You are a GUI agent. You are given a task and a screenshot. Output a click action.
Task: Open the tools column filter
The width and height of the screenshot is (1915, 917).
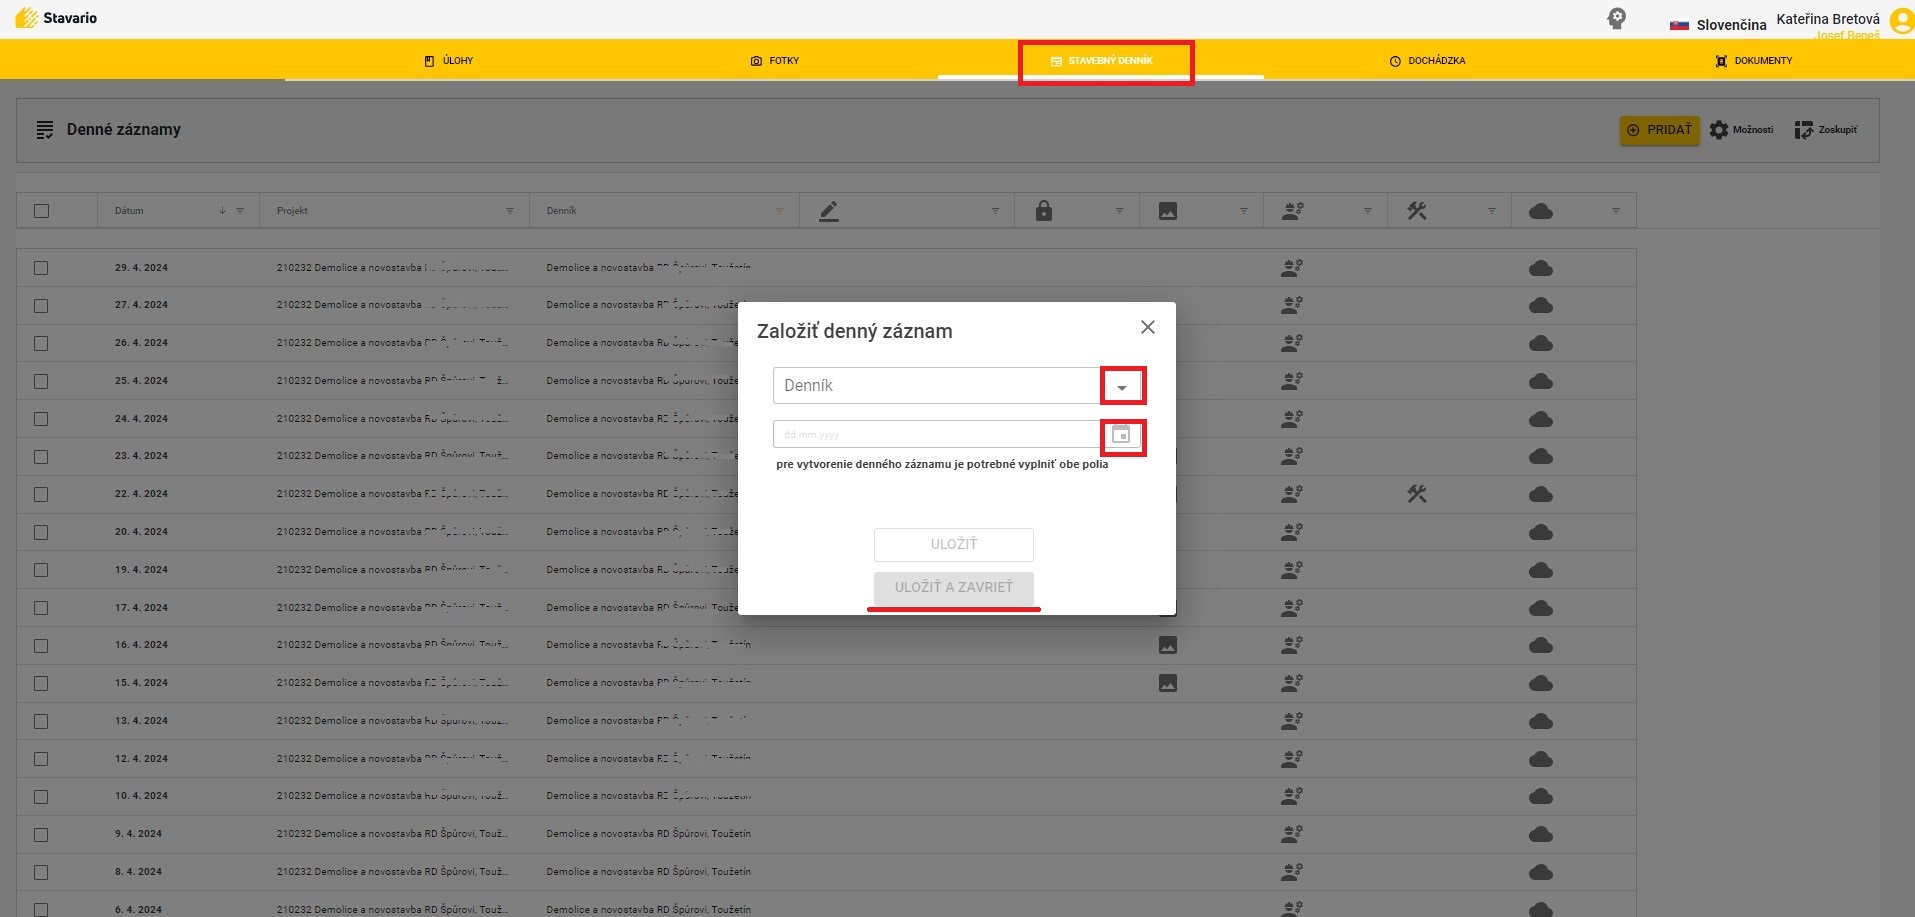[1492, 211]
